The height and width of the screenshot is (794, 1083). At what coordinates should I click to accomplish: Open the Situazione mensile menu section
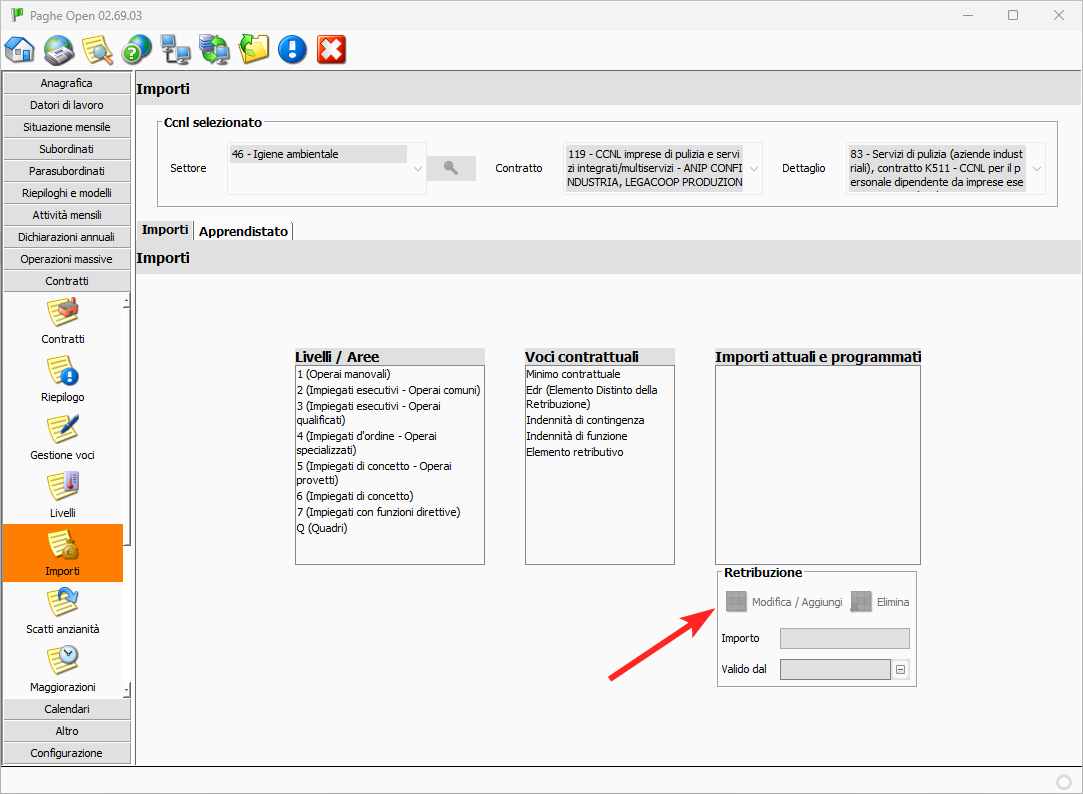tap(67, 127)
